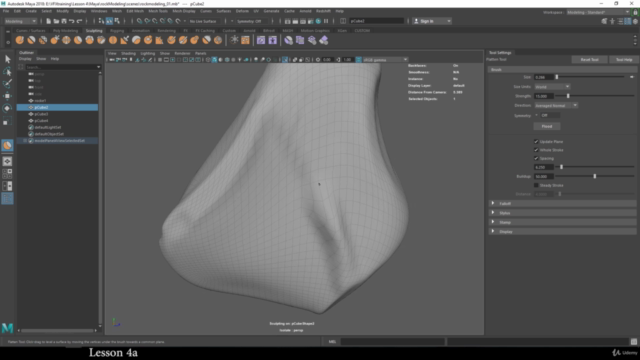Image resolution: width=640 pixels, height=360 pixels.
Task: Open the Symmetry: Off dropdown in status line
Action: [x=252, y=21]
